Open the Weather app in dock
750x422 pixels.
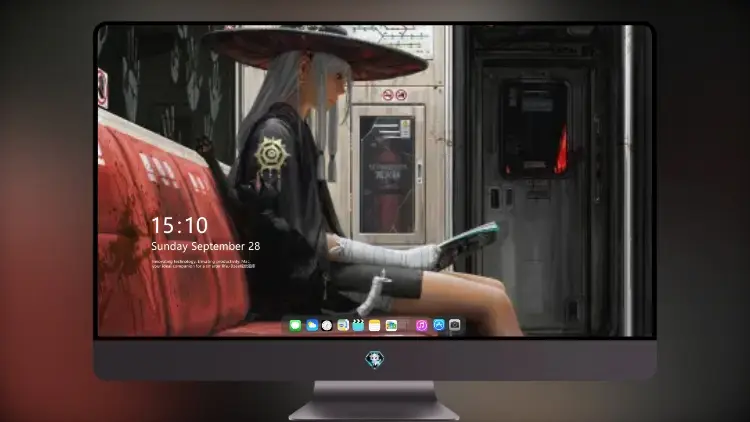point(311,325)
